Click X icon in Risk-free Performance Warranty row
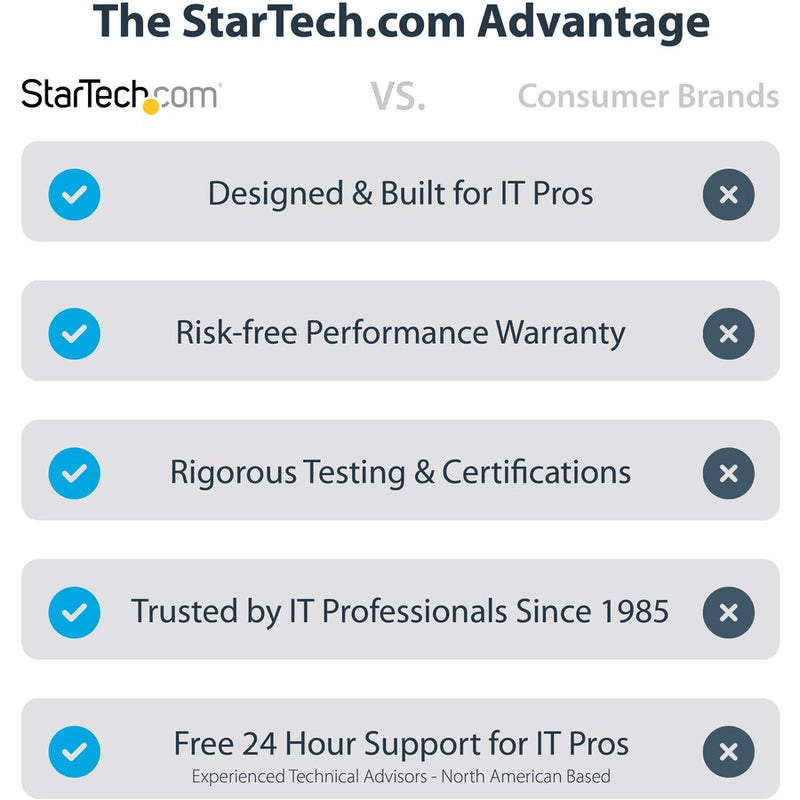The image size is (800, 800). point(728,333)
